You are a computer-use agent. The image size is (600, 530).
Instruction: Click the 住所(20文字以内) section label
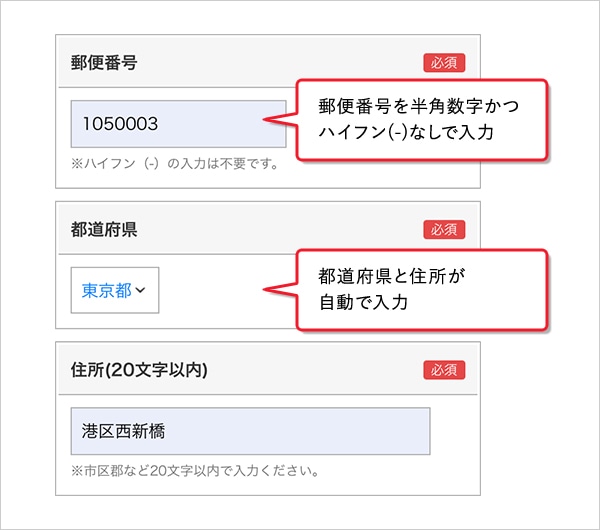[139, 370]
